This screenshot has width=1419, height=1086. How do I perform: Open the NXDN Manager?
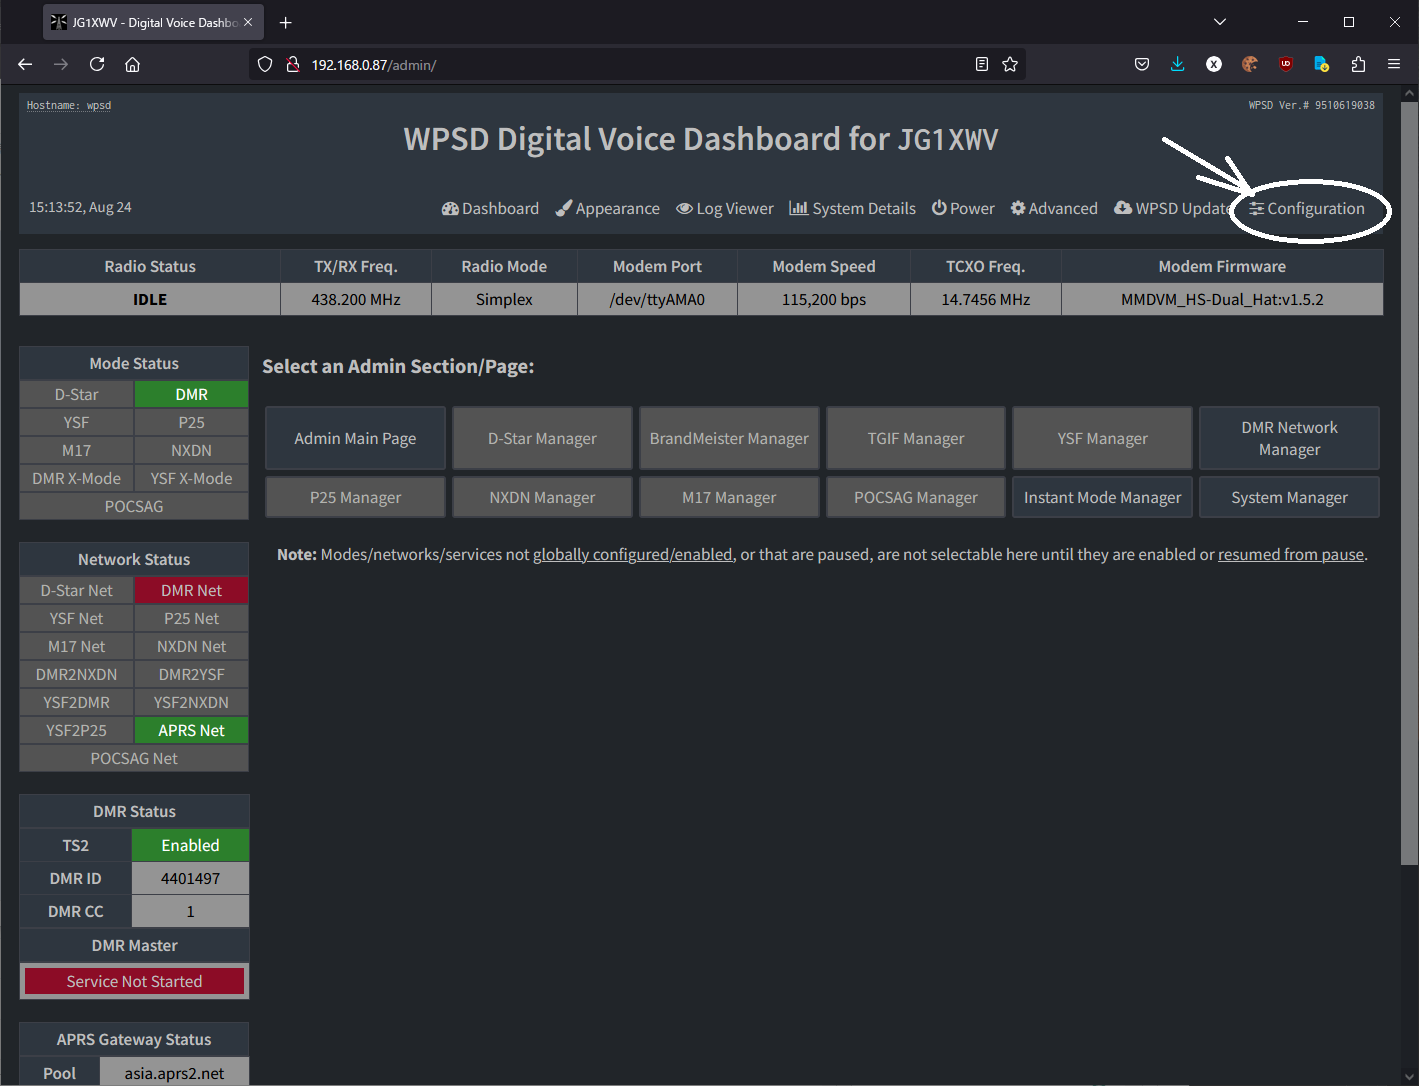(542, 497)
